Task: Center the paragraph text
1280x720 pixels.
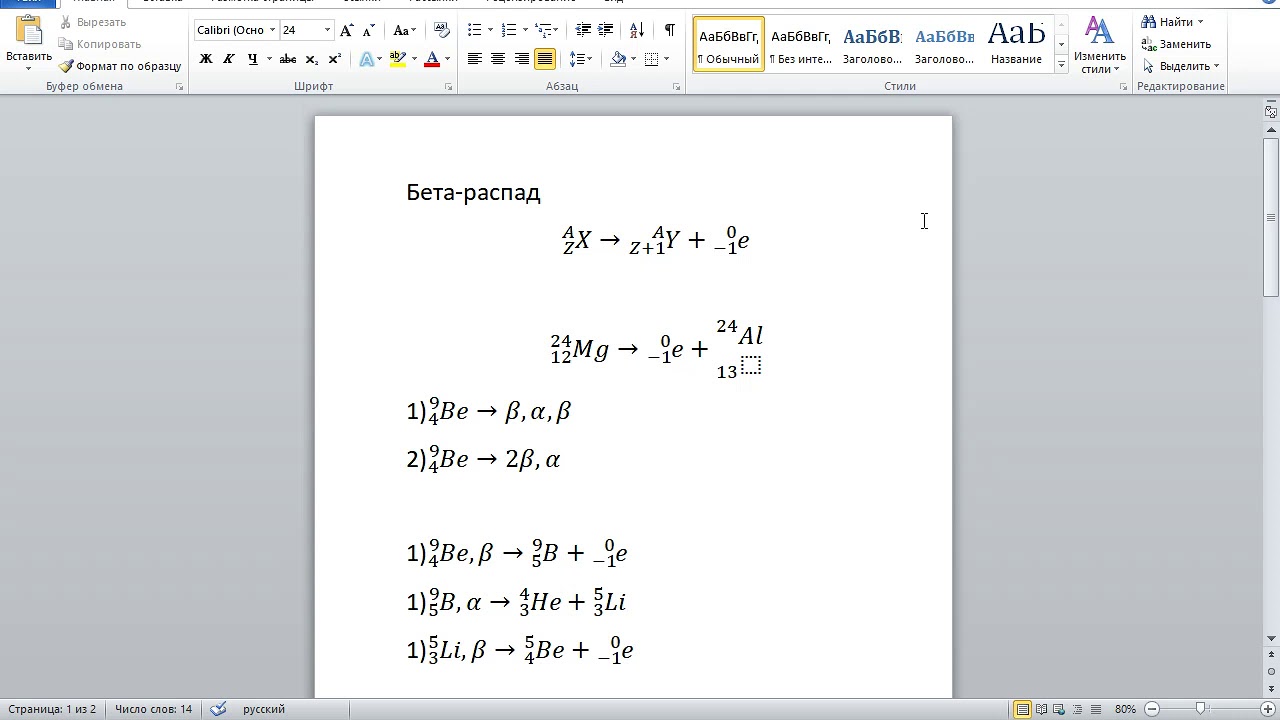Action: click(x=498, y=59)
